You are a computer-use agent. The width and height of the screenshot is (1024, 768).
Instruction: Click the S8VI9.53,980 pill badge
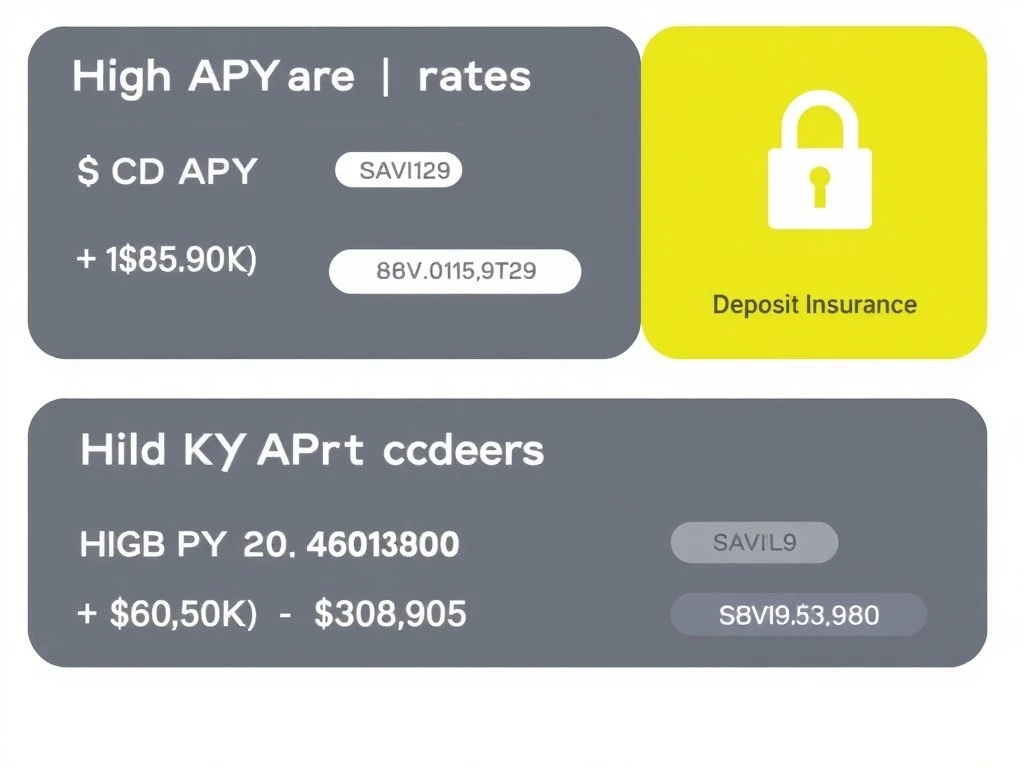pos(799,615)
